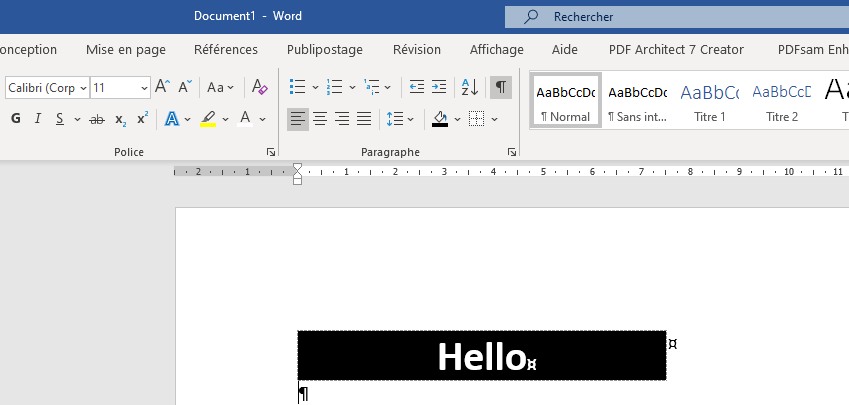Align text left
Screen dimensions: 849x405
pos(298,119)
